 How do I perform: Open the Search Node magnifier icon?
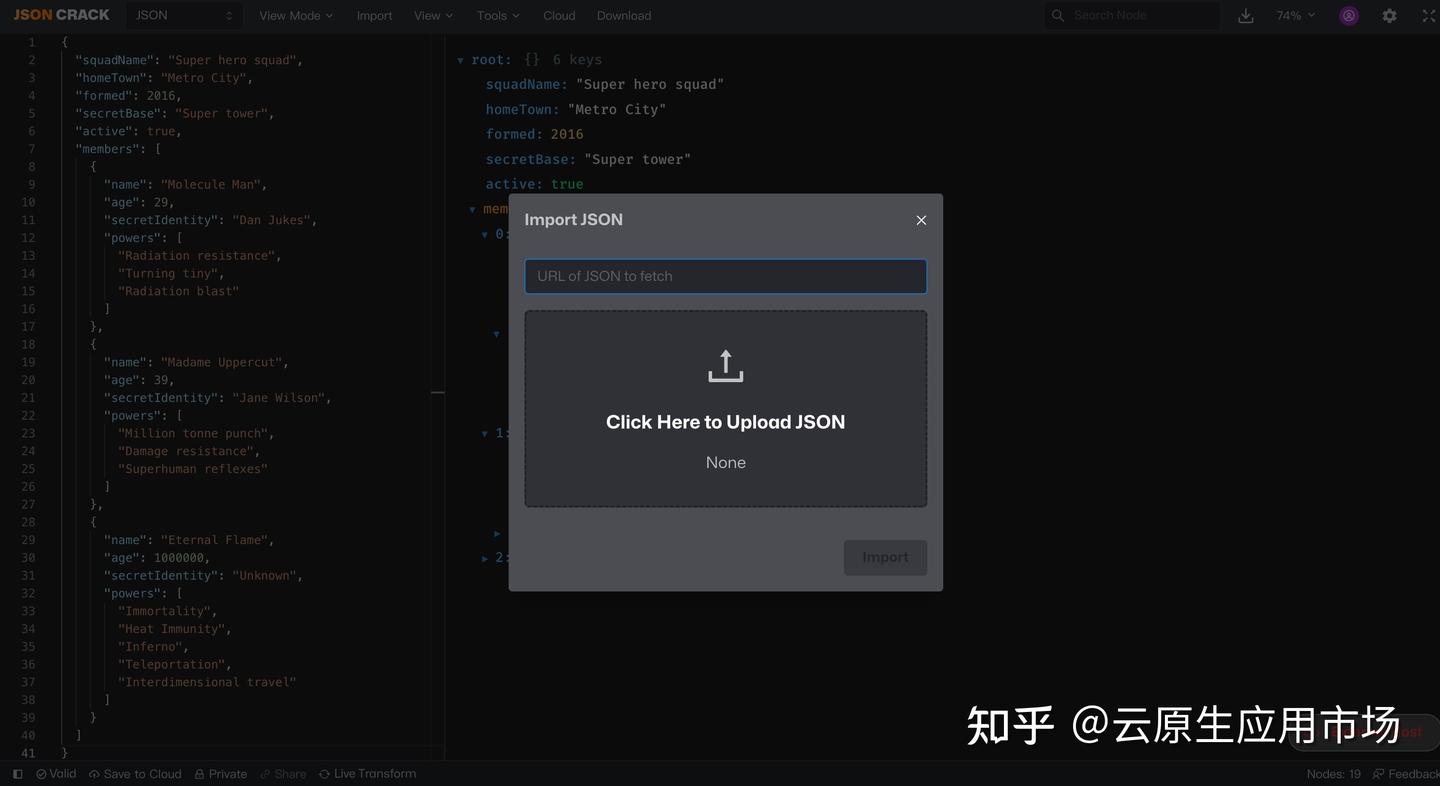(1057, 15)
